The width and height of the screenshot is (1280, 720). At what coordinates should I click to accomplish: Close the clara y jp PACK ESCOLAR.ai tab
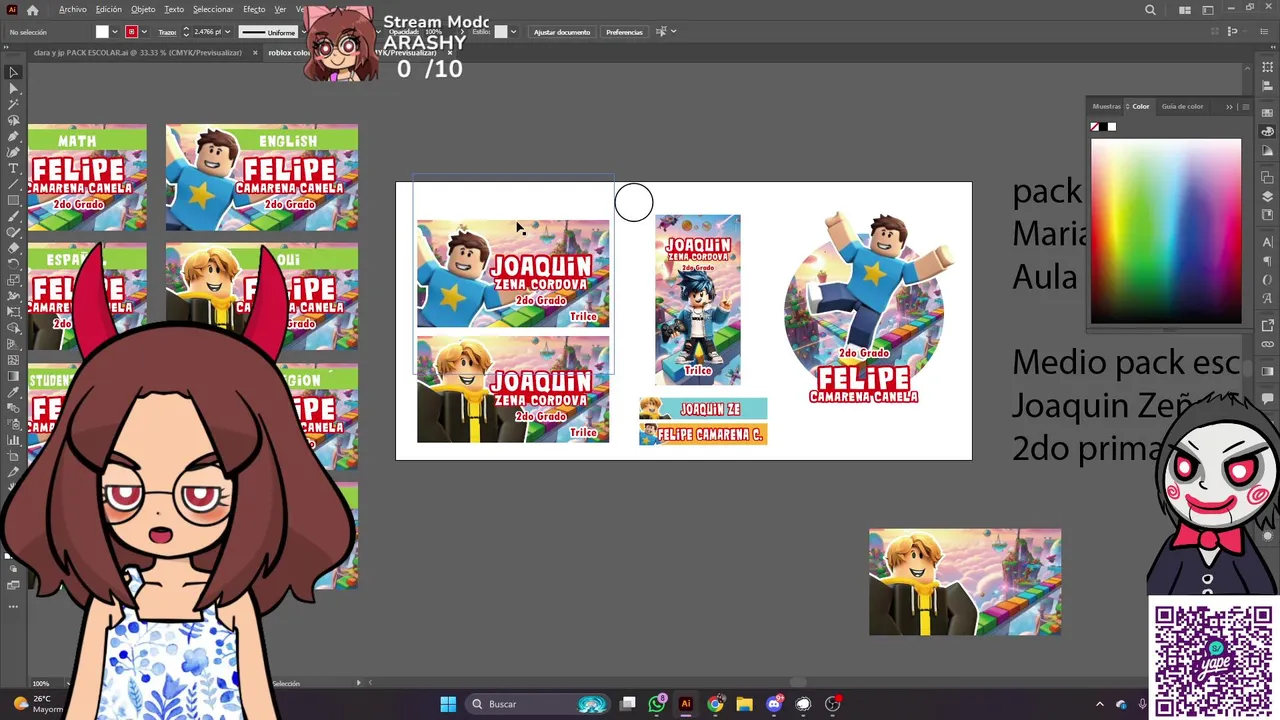click(x=253, y=52)
